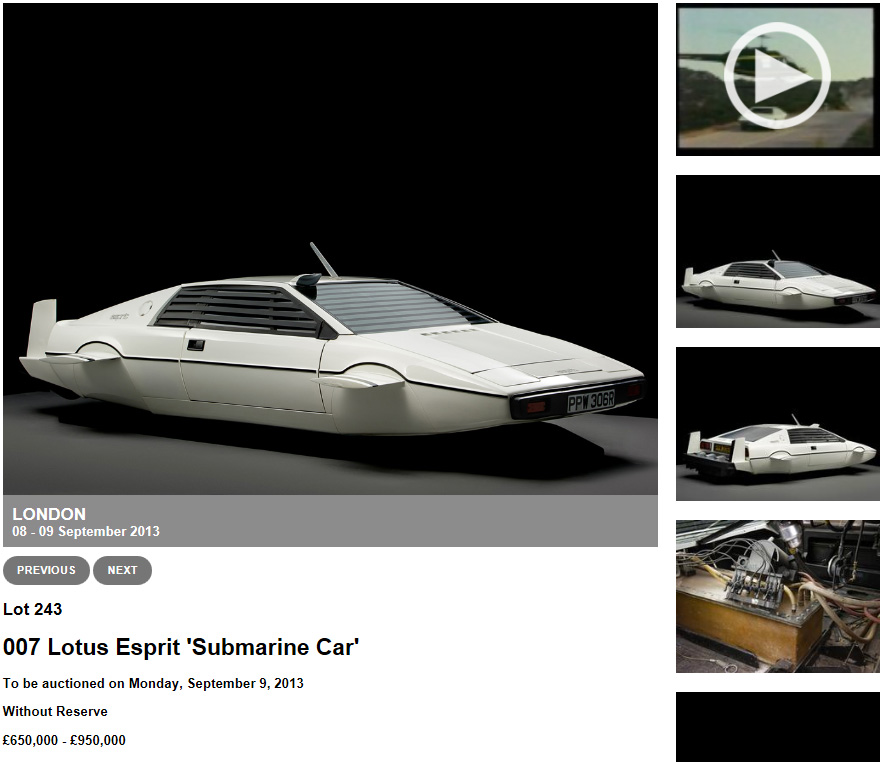Click the Lot 243 label
881x762 pixels.
pos(33,609)
